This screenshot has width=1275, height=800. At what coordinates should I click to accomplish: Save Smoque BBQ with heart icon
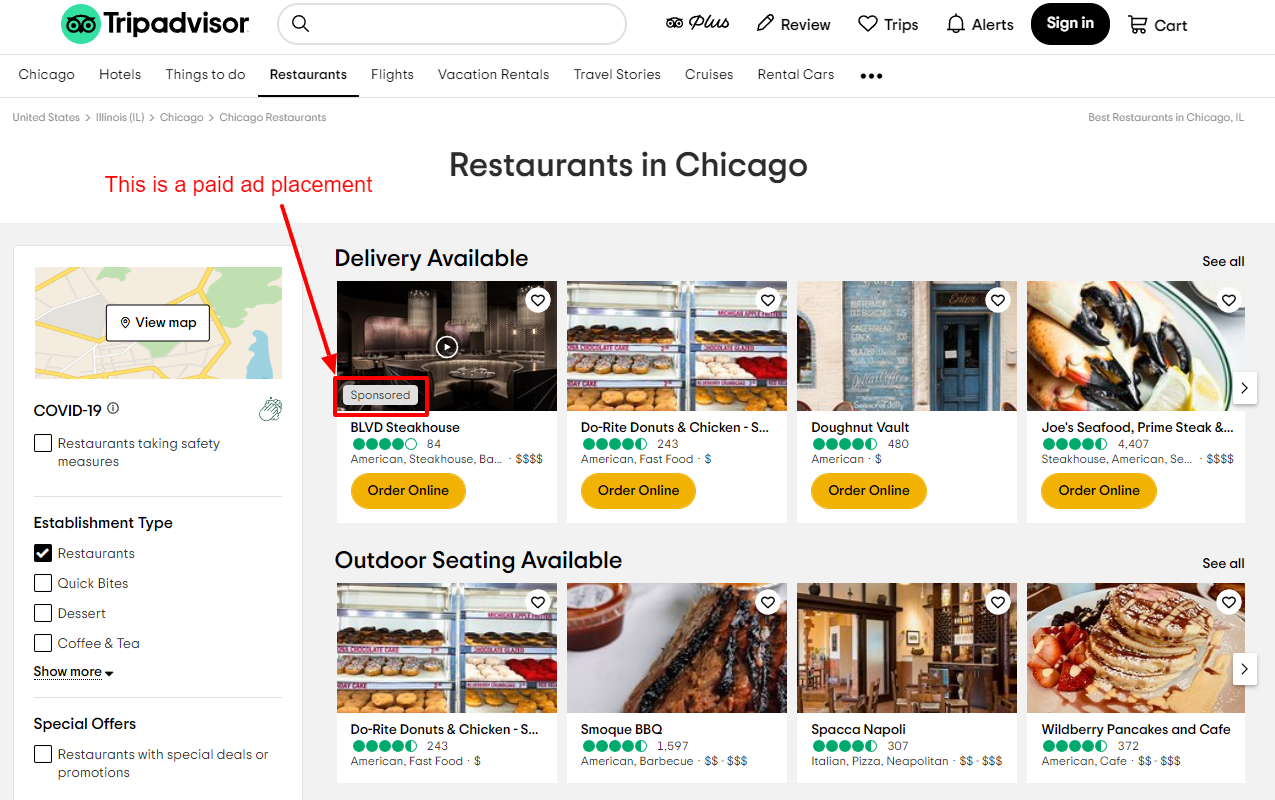(x=768, y=602)
